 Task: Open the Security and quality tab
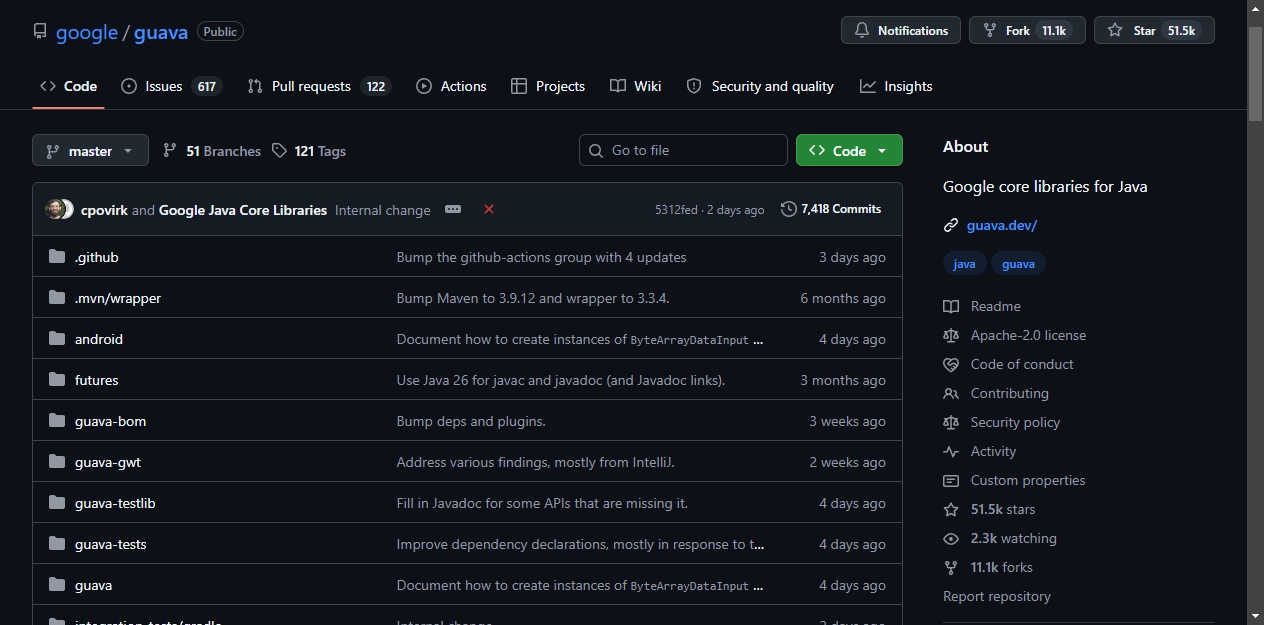pos(760,86)
